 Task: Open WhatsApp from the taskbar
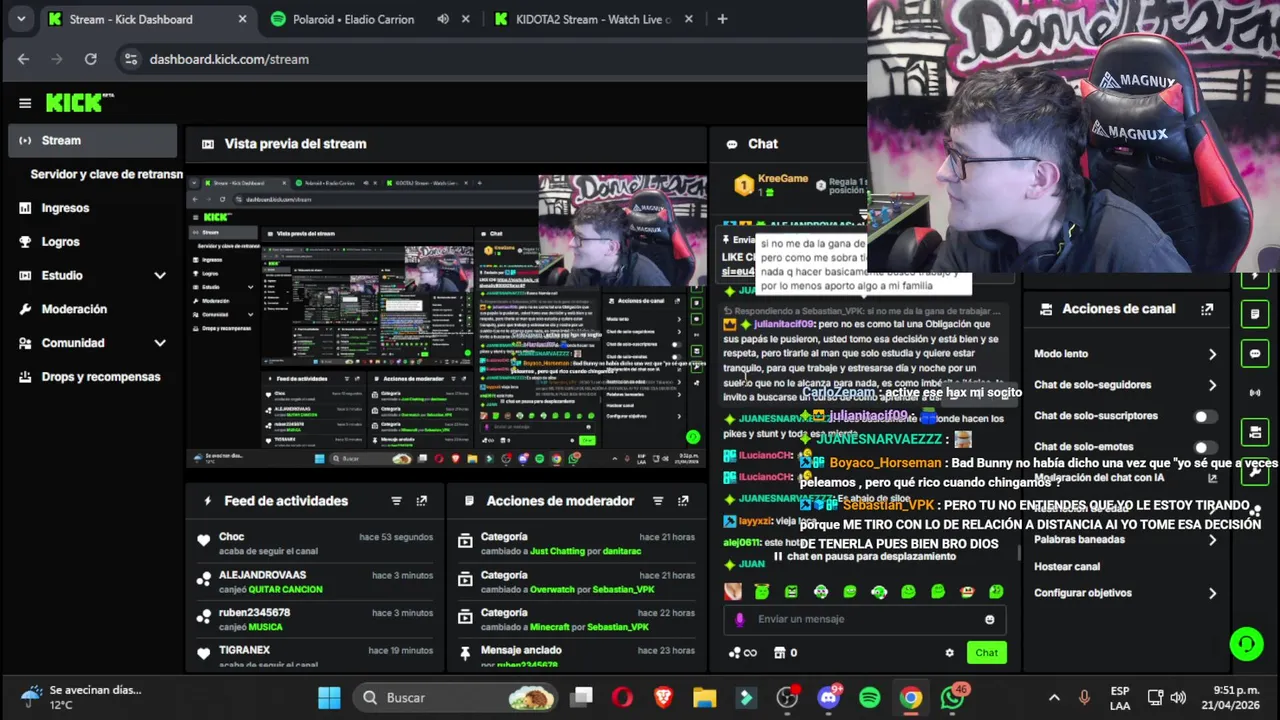point(952,697)
